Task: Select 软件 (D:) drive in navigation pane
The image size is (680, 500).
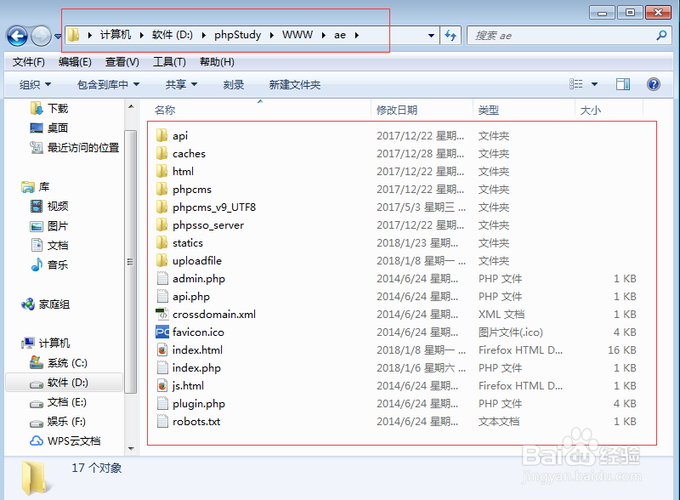Action: coord(67,382)
